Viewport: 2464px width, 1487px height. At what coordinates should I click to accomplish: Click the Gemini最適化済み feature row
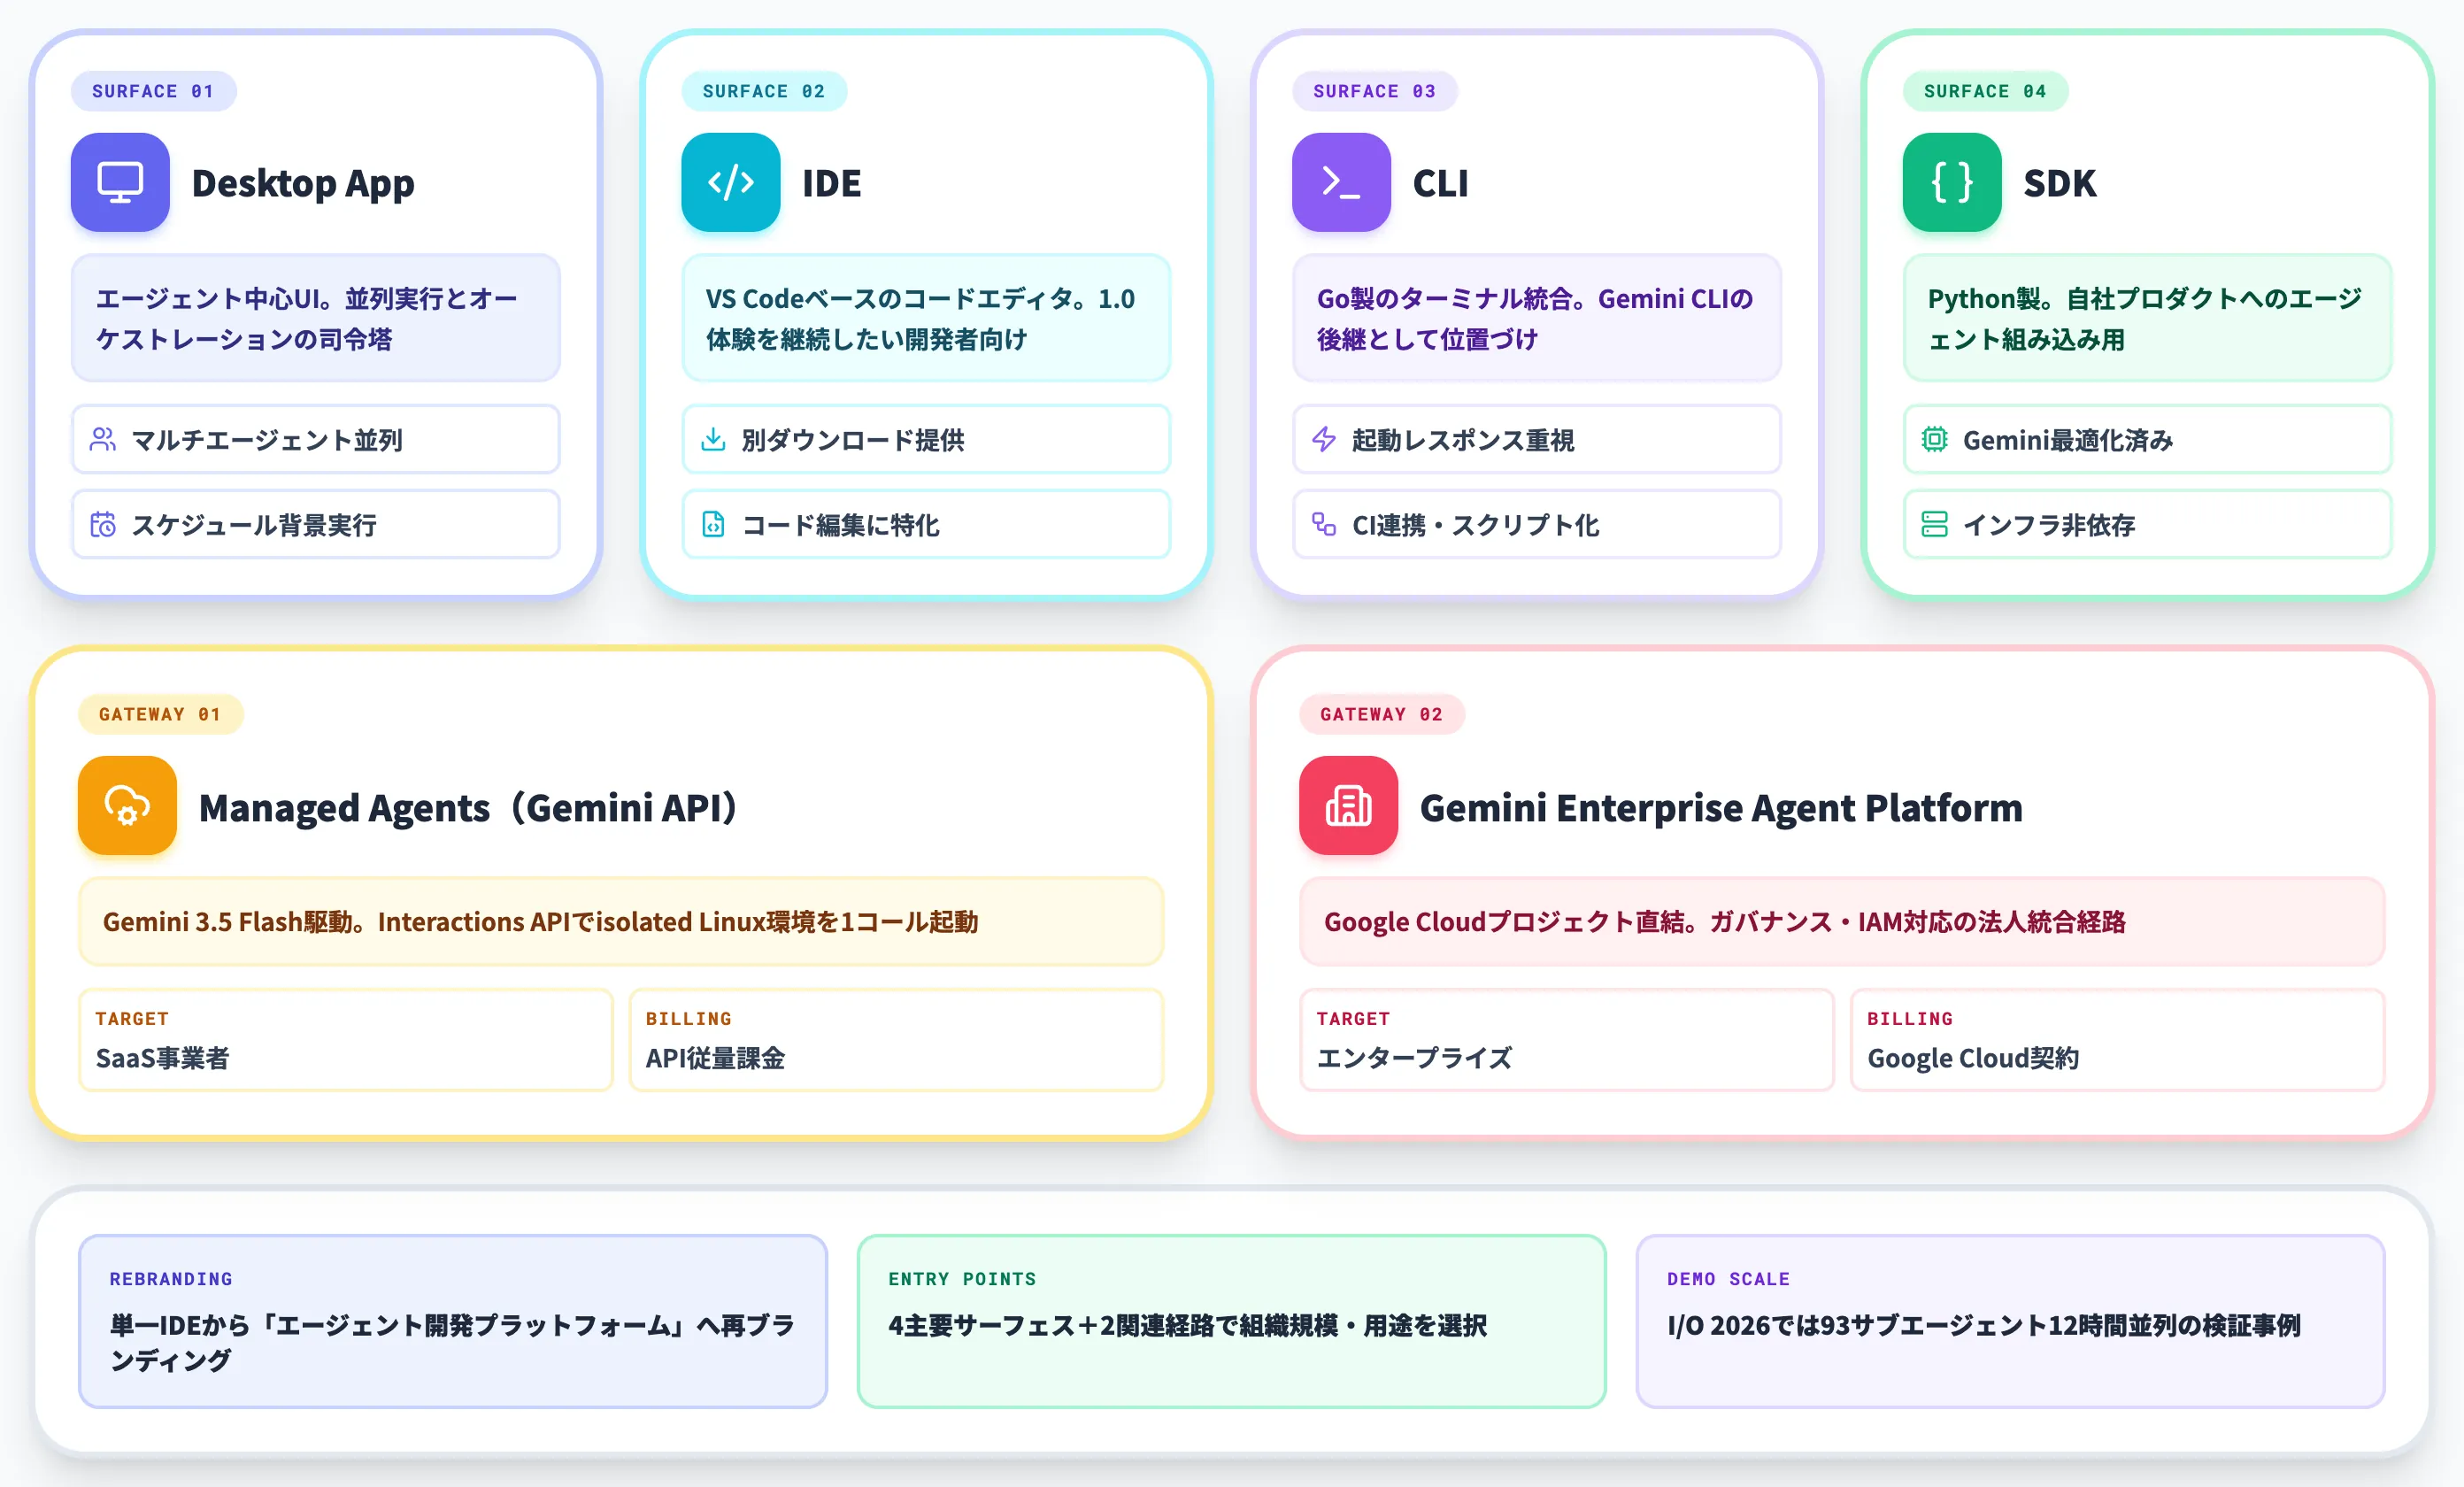pos(2148,439)
